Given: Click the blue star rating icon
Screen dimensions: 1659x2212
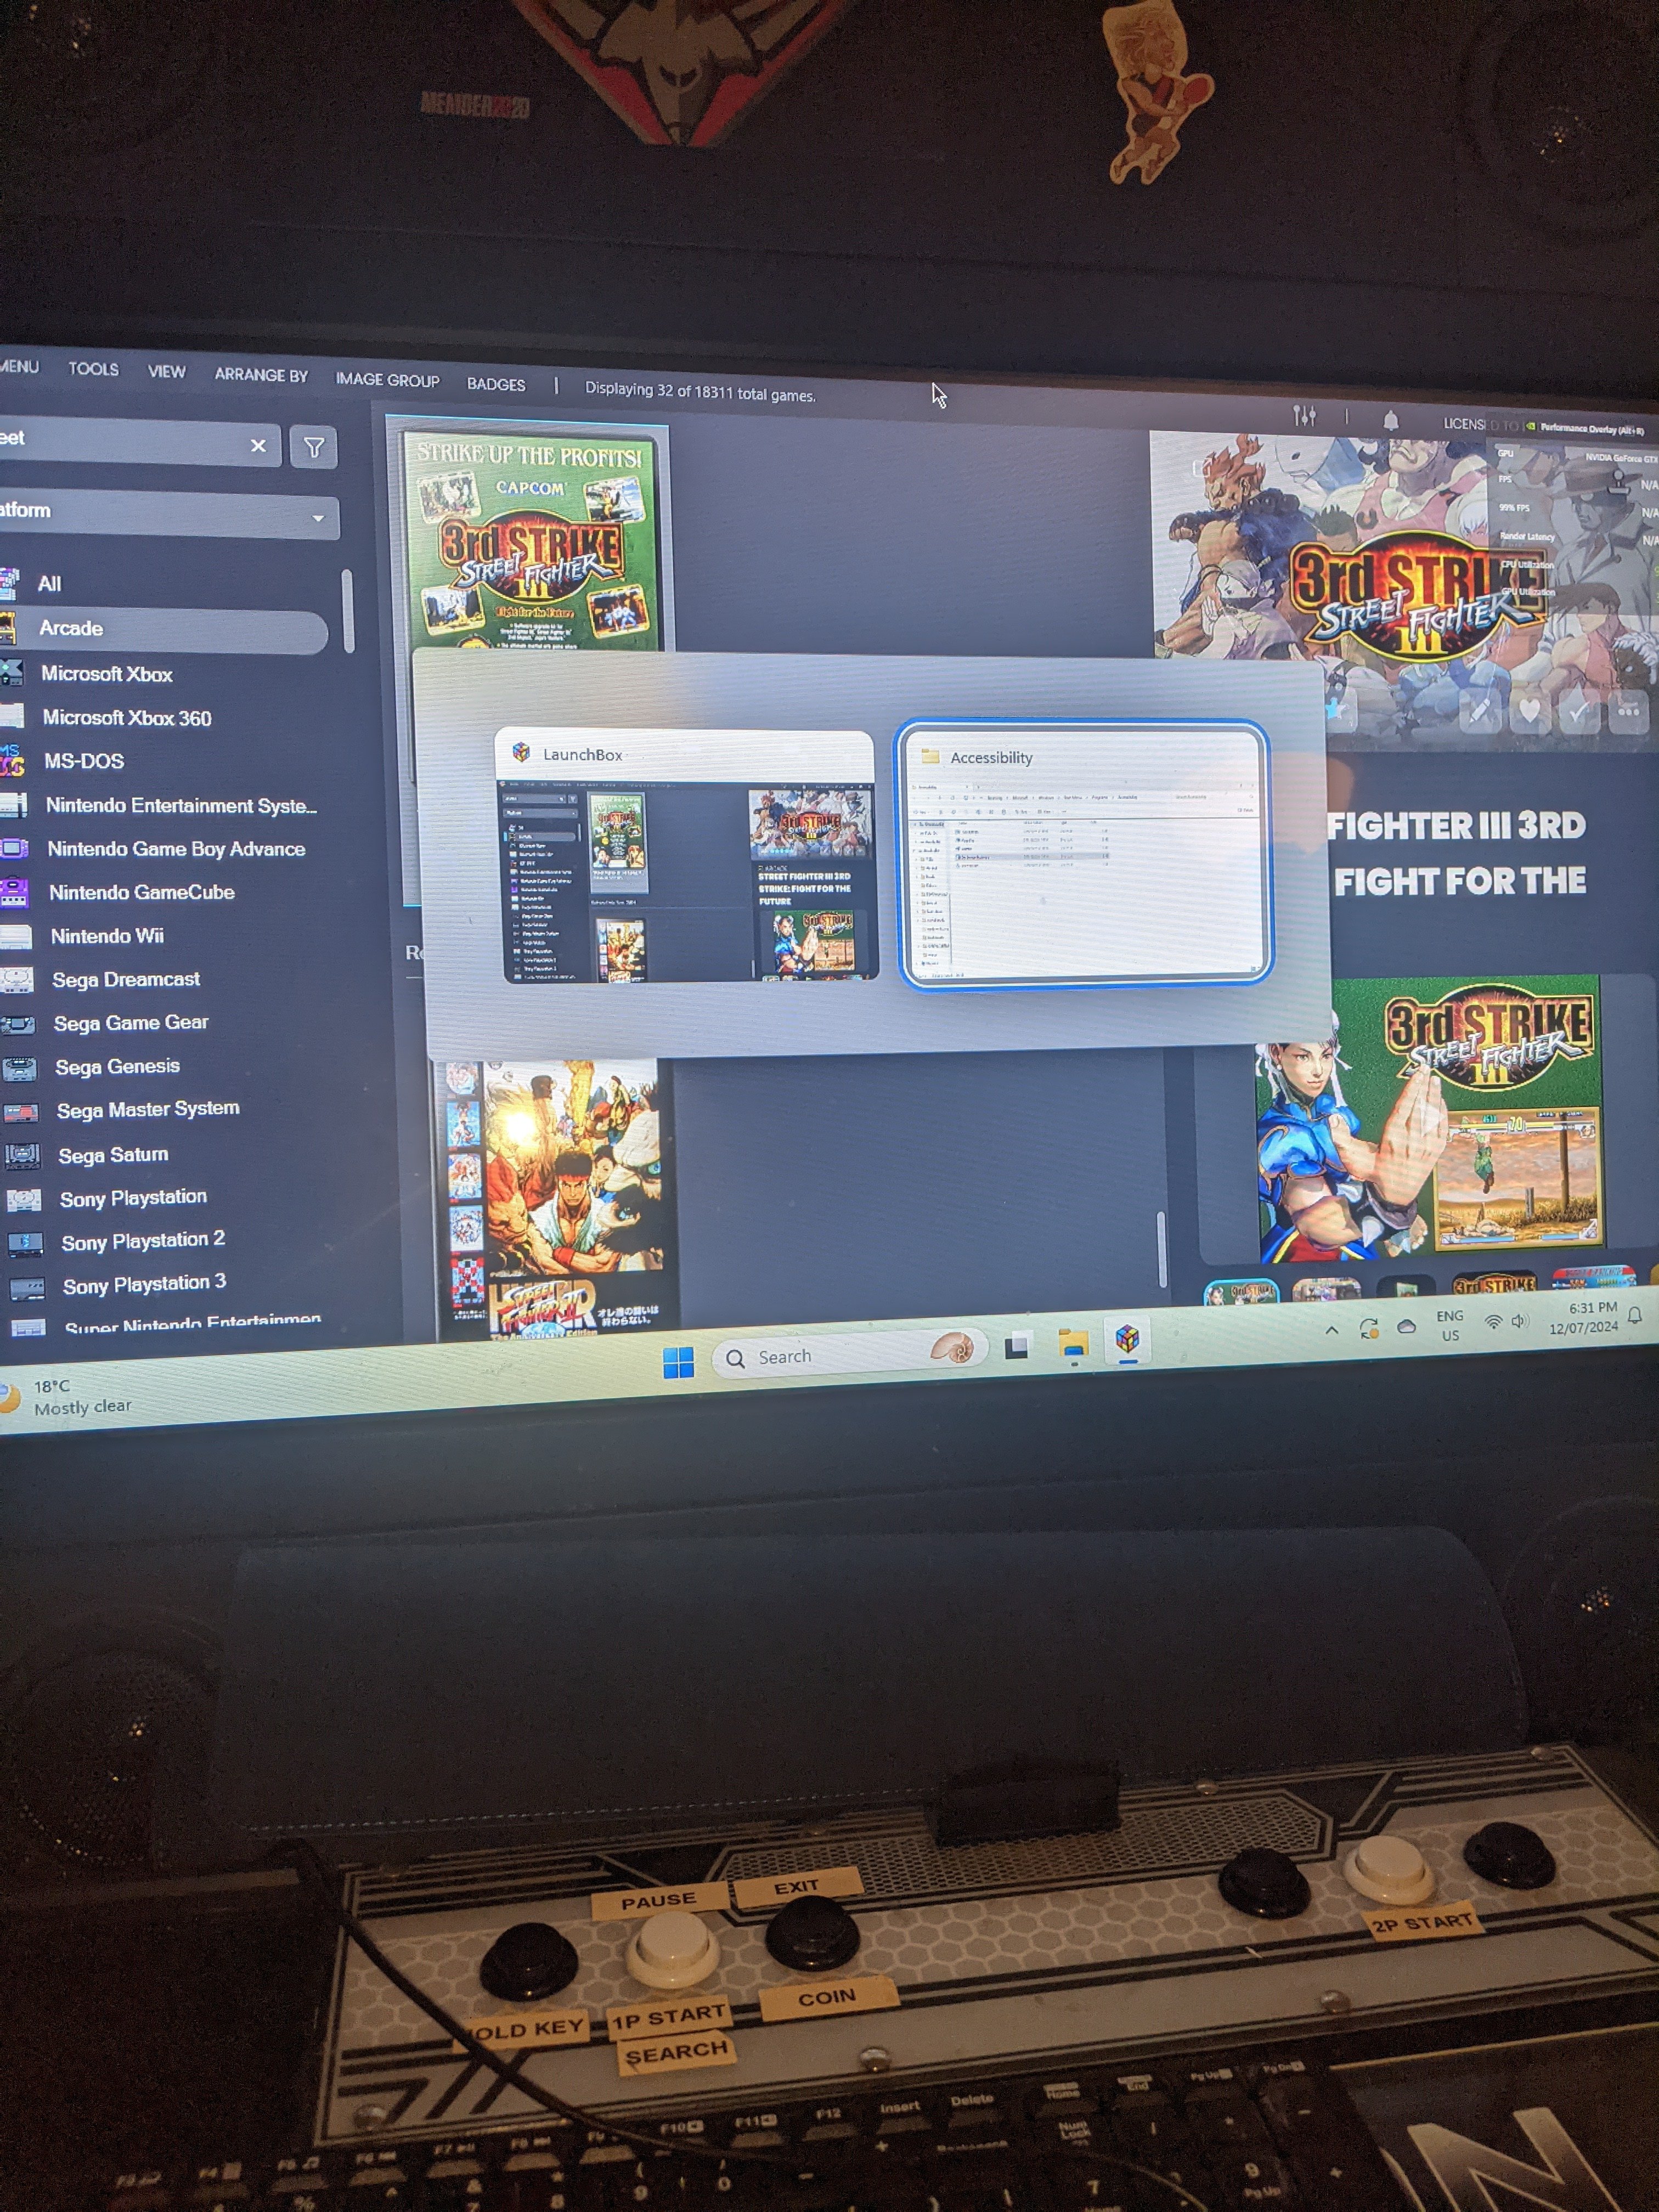Looking at the screenshot, I should (x=1335, y=710).
